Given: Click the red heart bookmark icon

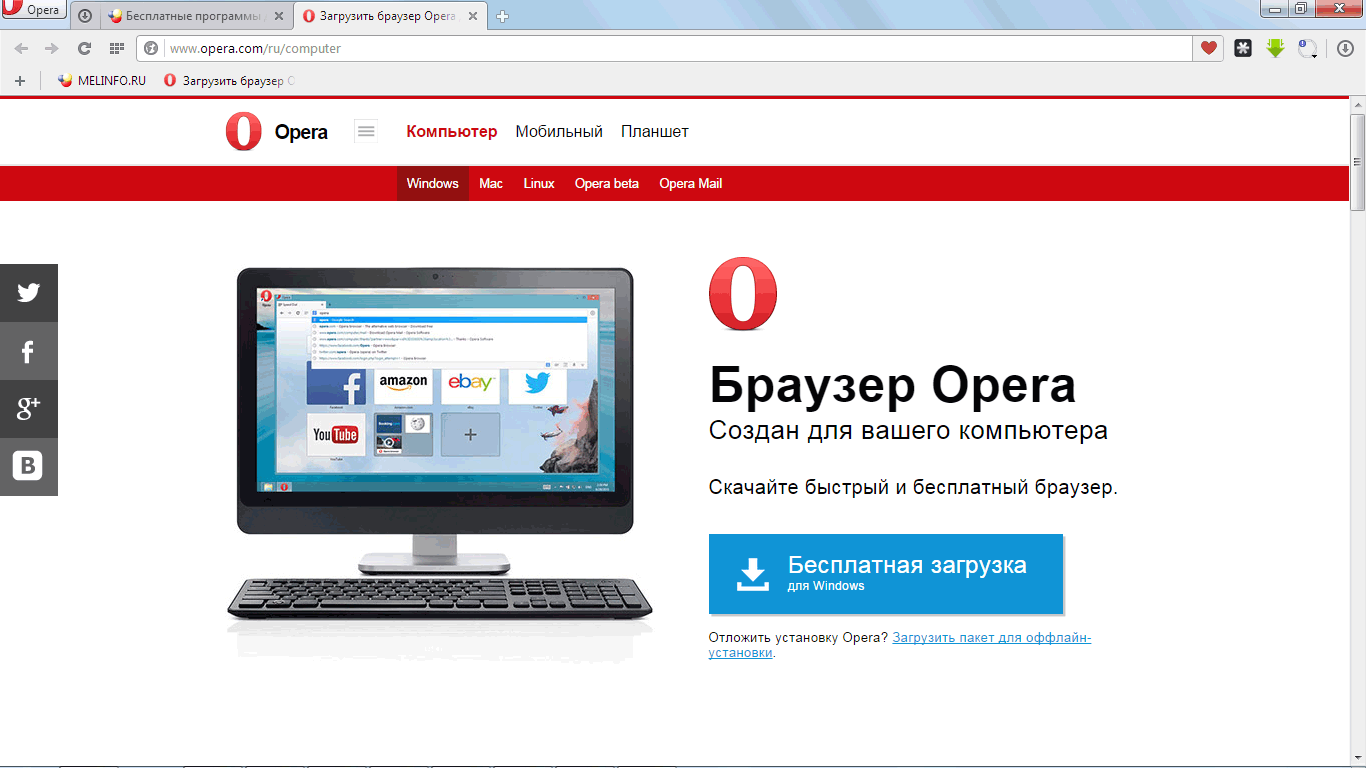Looking at the screenshot, I should click(x=1209, y=48).
